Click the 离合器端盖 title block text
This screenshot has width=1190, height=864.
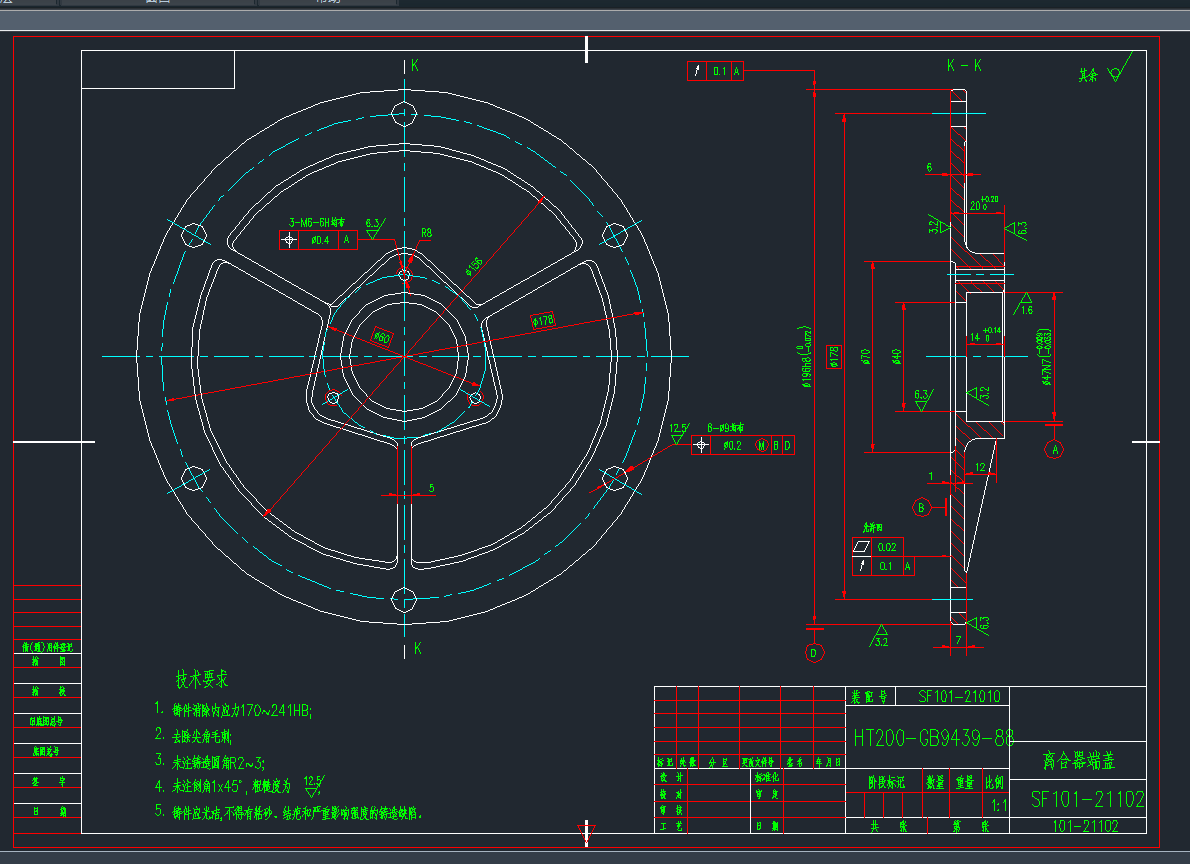tap(1078, 762)
